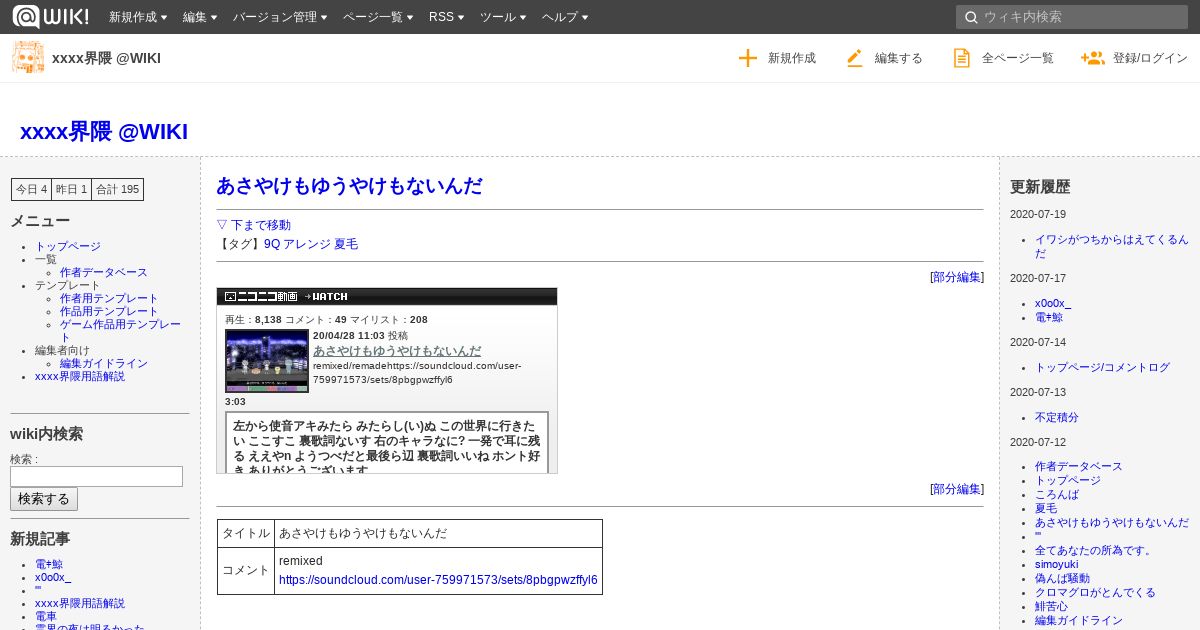Click the user-plus icon for 登録/ログイン
Image resolution: width=1200 pixels, height=630 pixels.
(1092, 58)
